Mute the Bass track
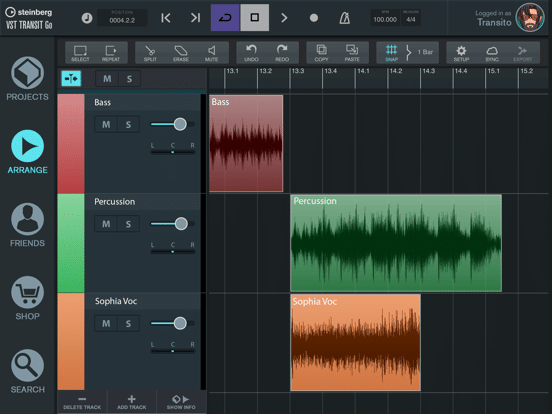552x414 pixels. pos(106,124)
